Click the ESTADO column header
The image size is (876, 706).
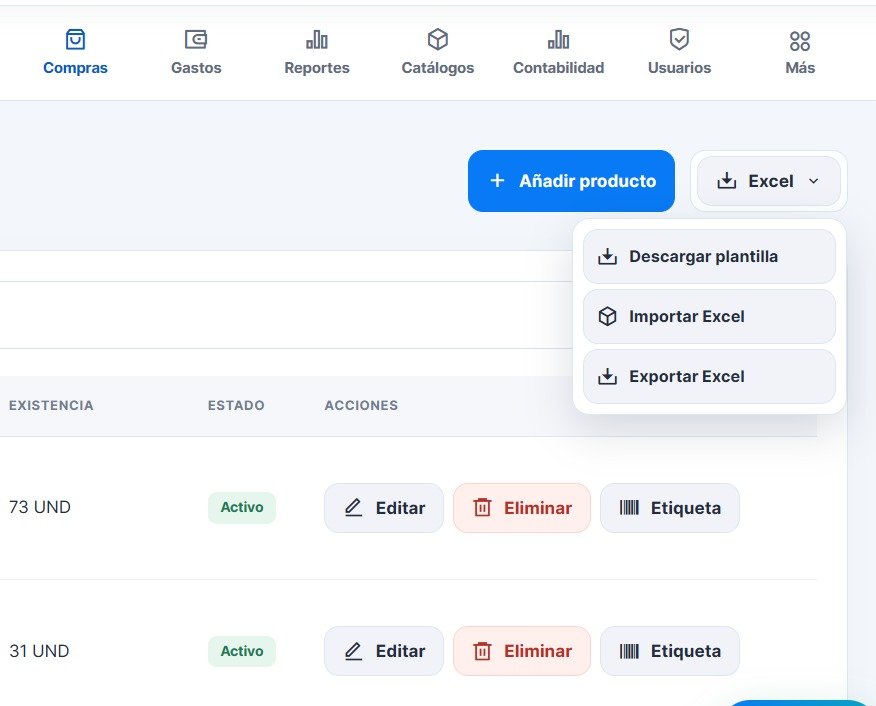pyautogui.click(x=236, y=406)
